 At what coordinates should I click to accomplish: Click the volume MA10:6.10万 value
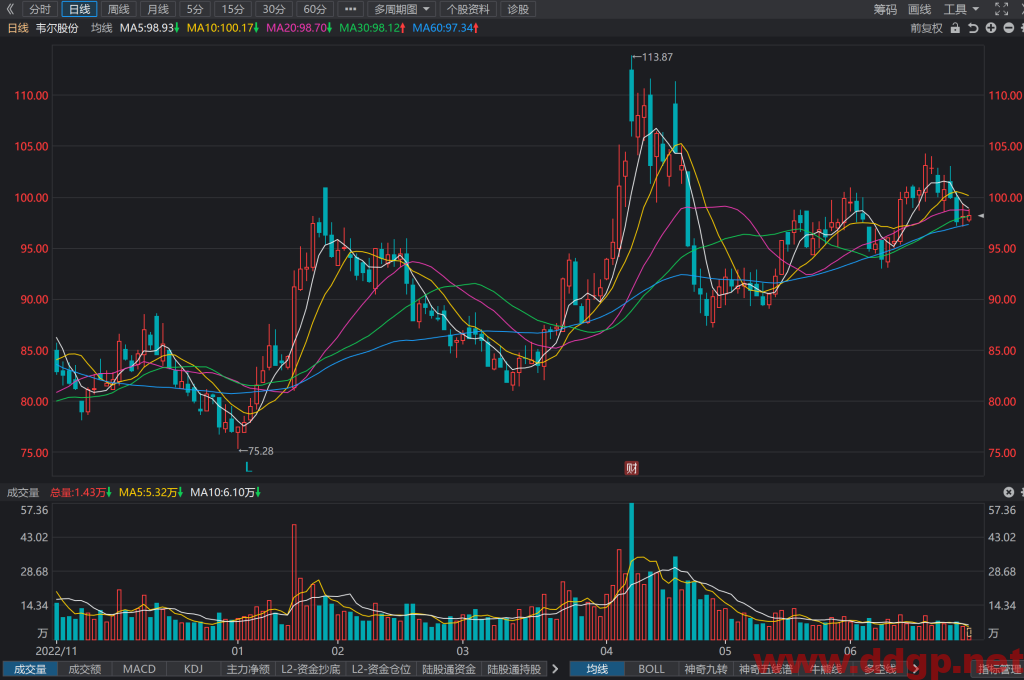(x=225, y=492)
